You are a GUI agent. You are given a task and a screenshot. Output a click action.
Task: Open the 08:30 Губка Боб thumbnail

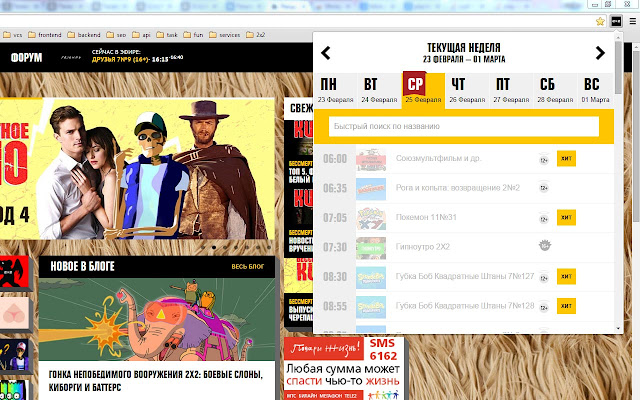[x=371, y=277]
